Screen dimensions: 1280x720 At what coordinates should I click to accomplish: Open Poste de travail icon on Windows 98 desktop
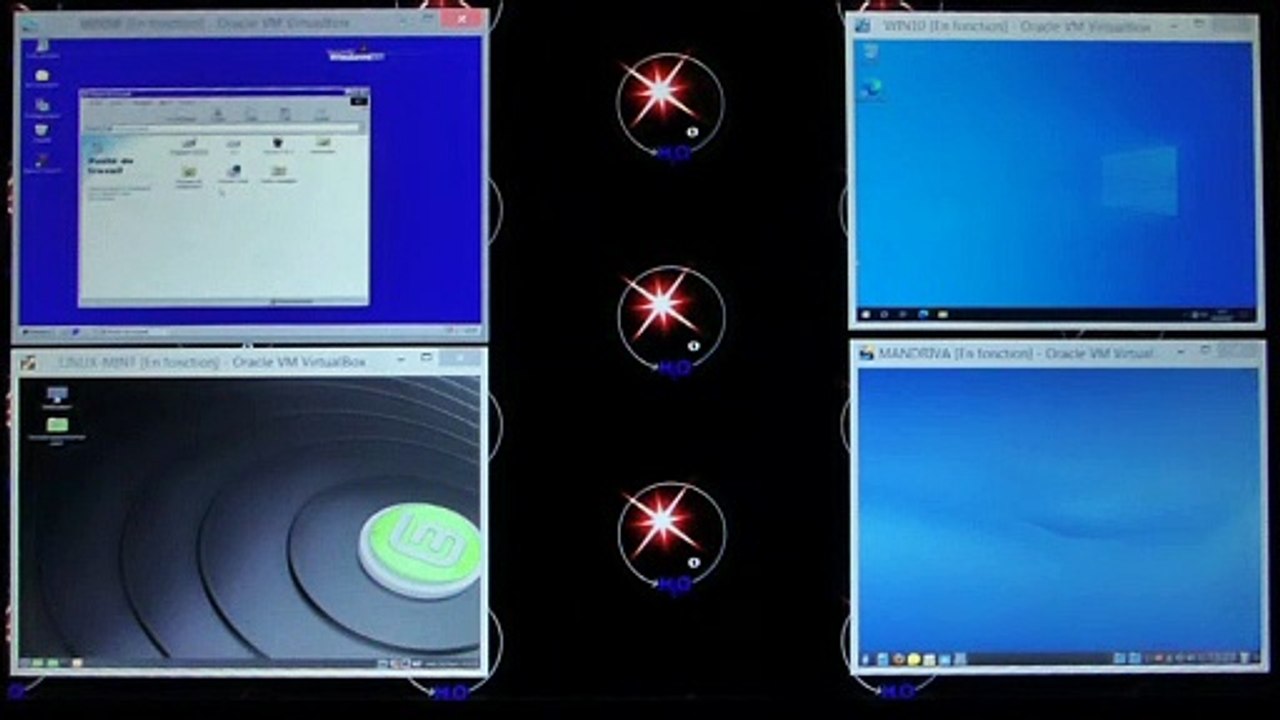click(42, 46)
